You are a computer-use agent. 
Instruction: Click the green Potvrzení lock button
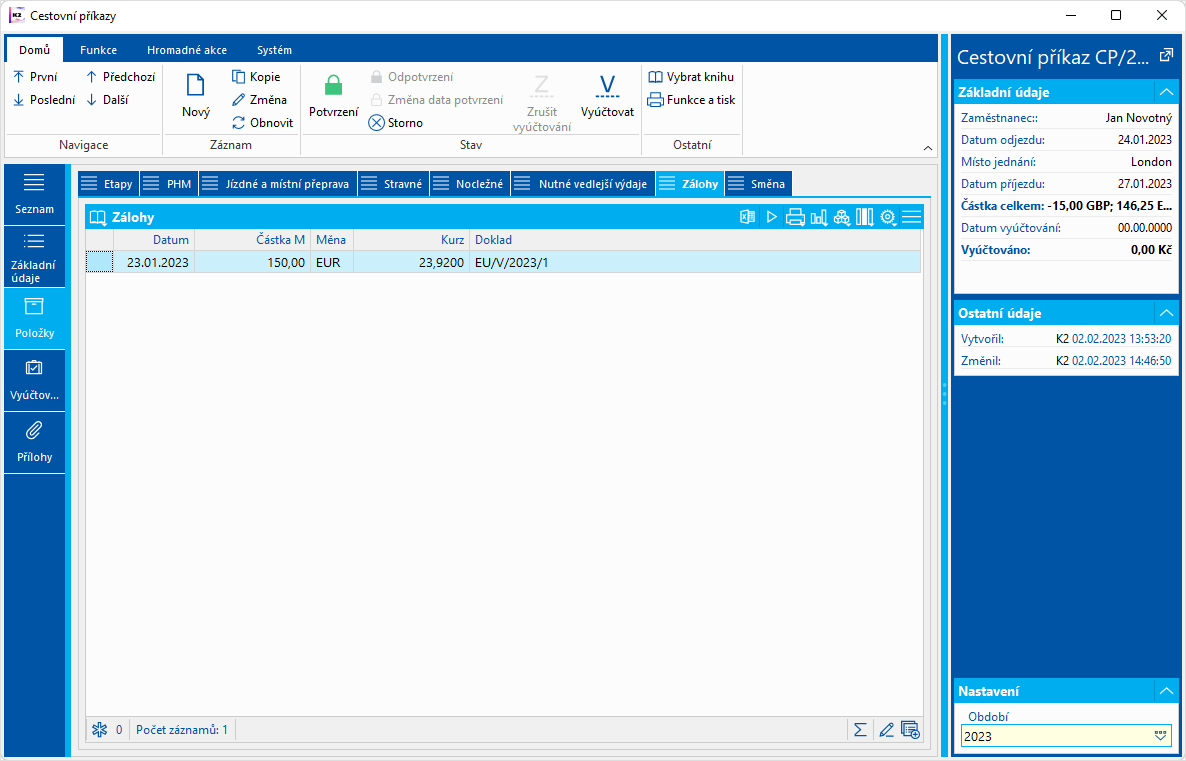(x=334, y=96)
